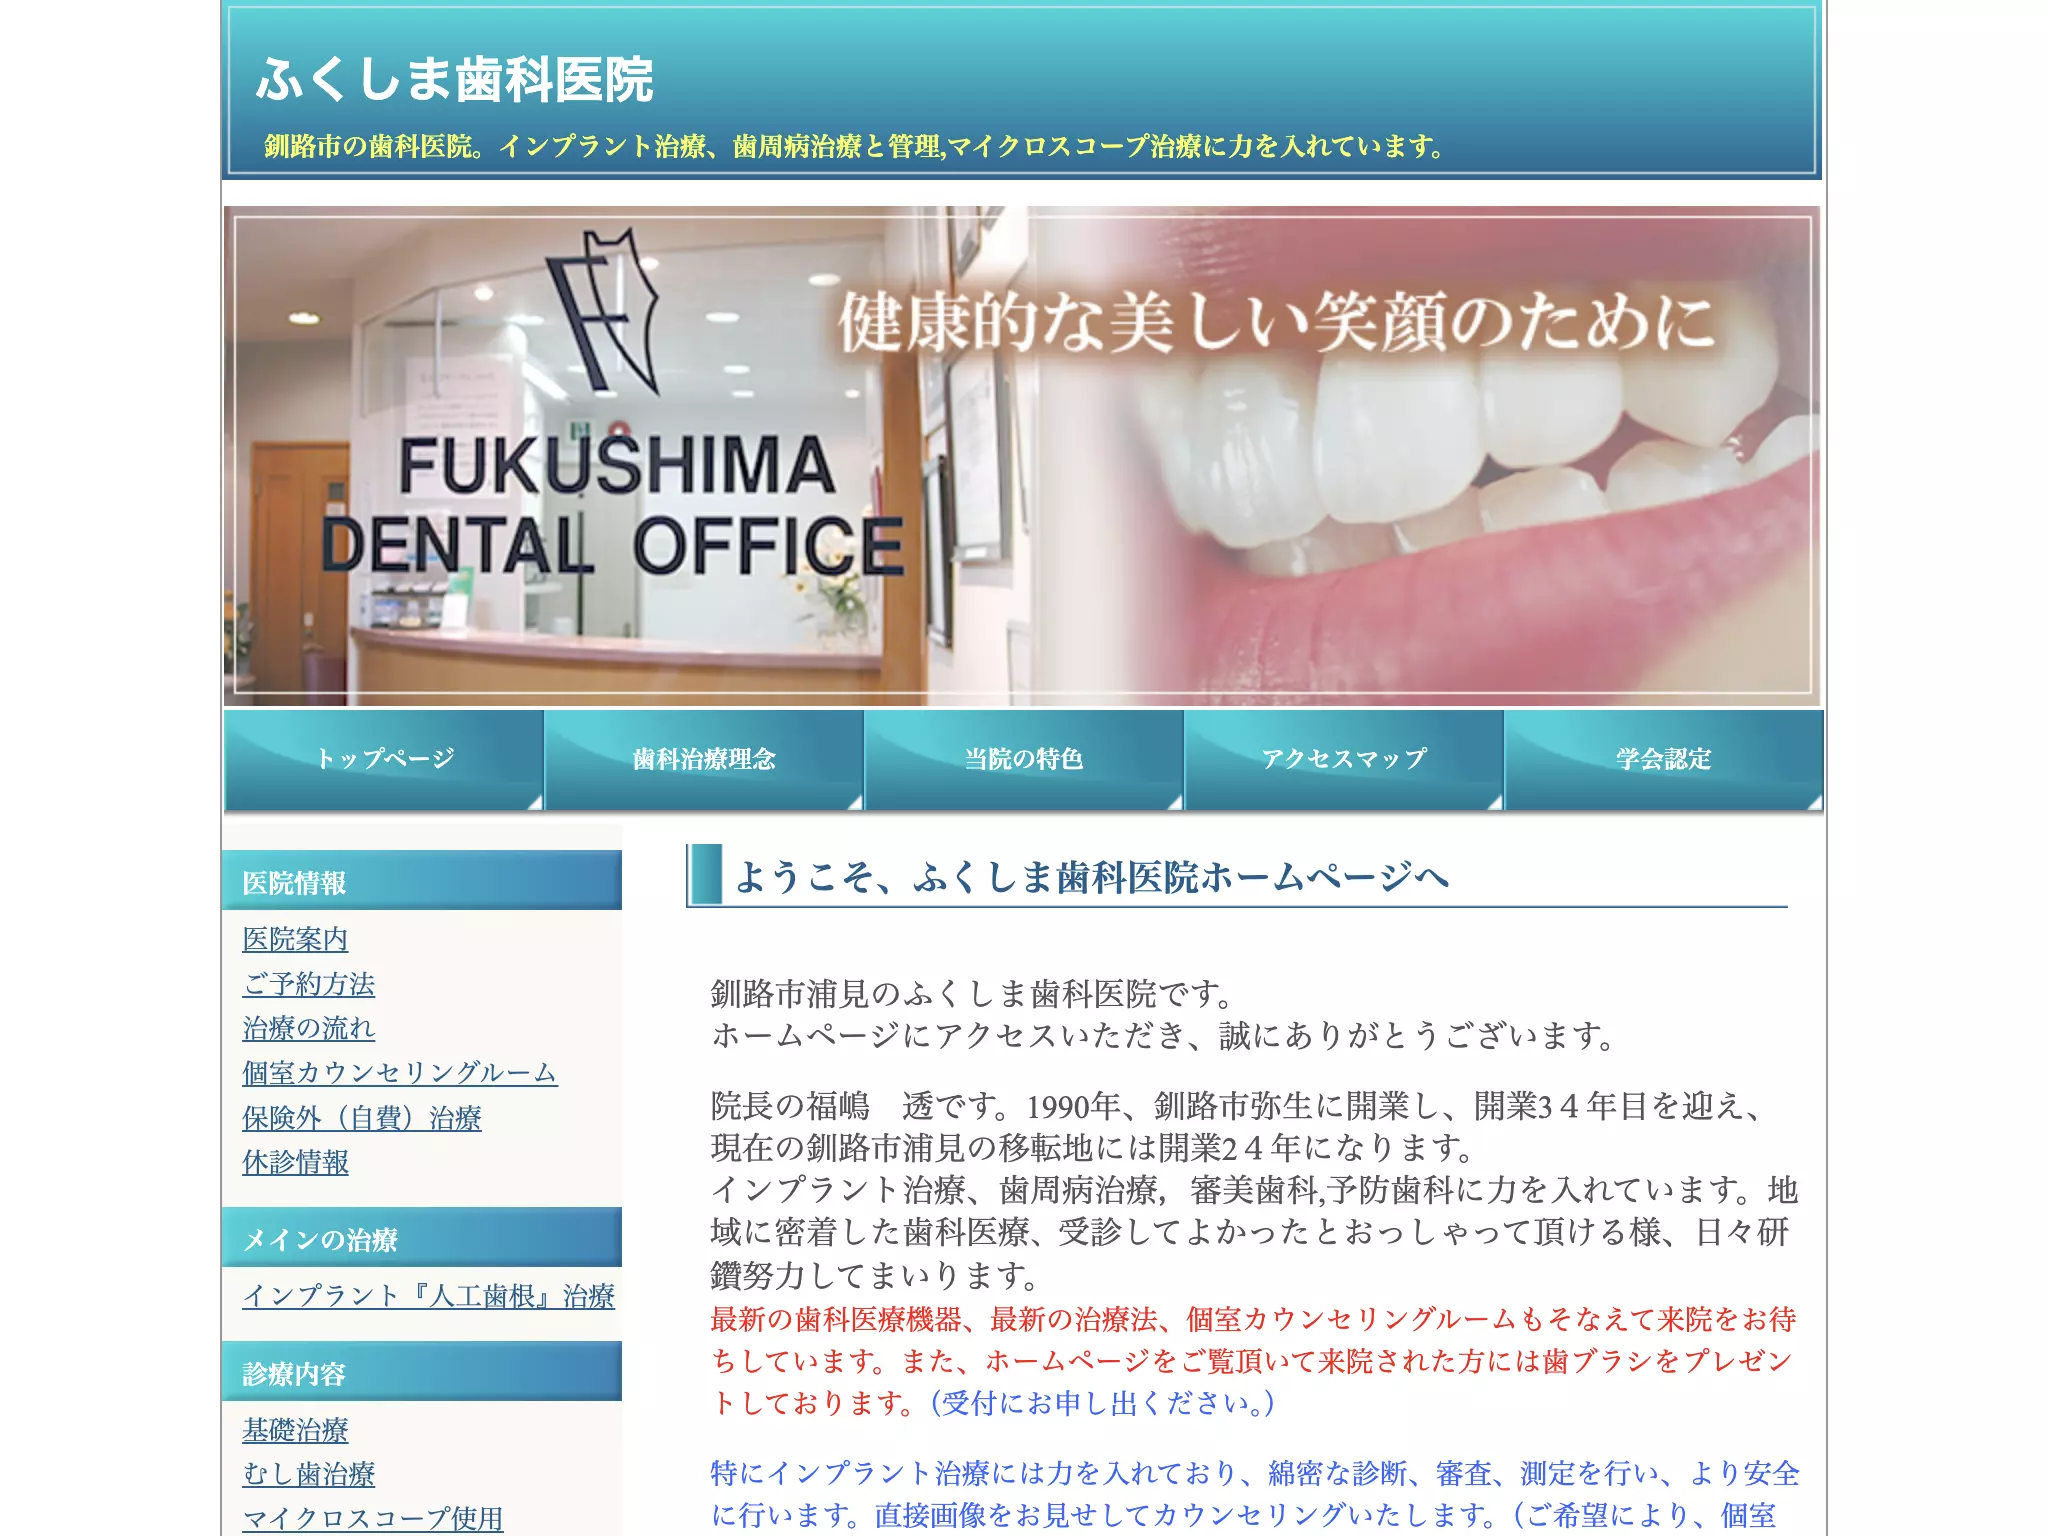The height and width of the screenshot is (1536, 2048).
Task: Click the line 釧路市浦見のふくしま歯科医院です
Action: pyautogui.click(x=974, y=994)
